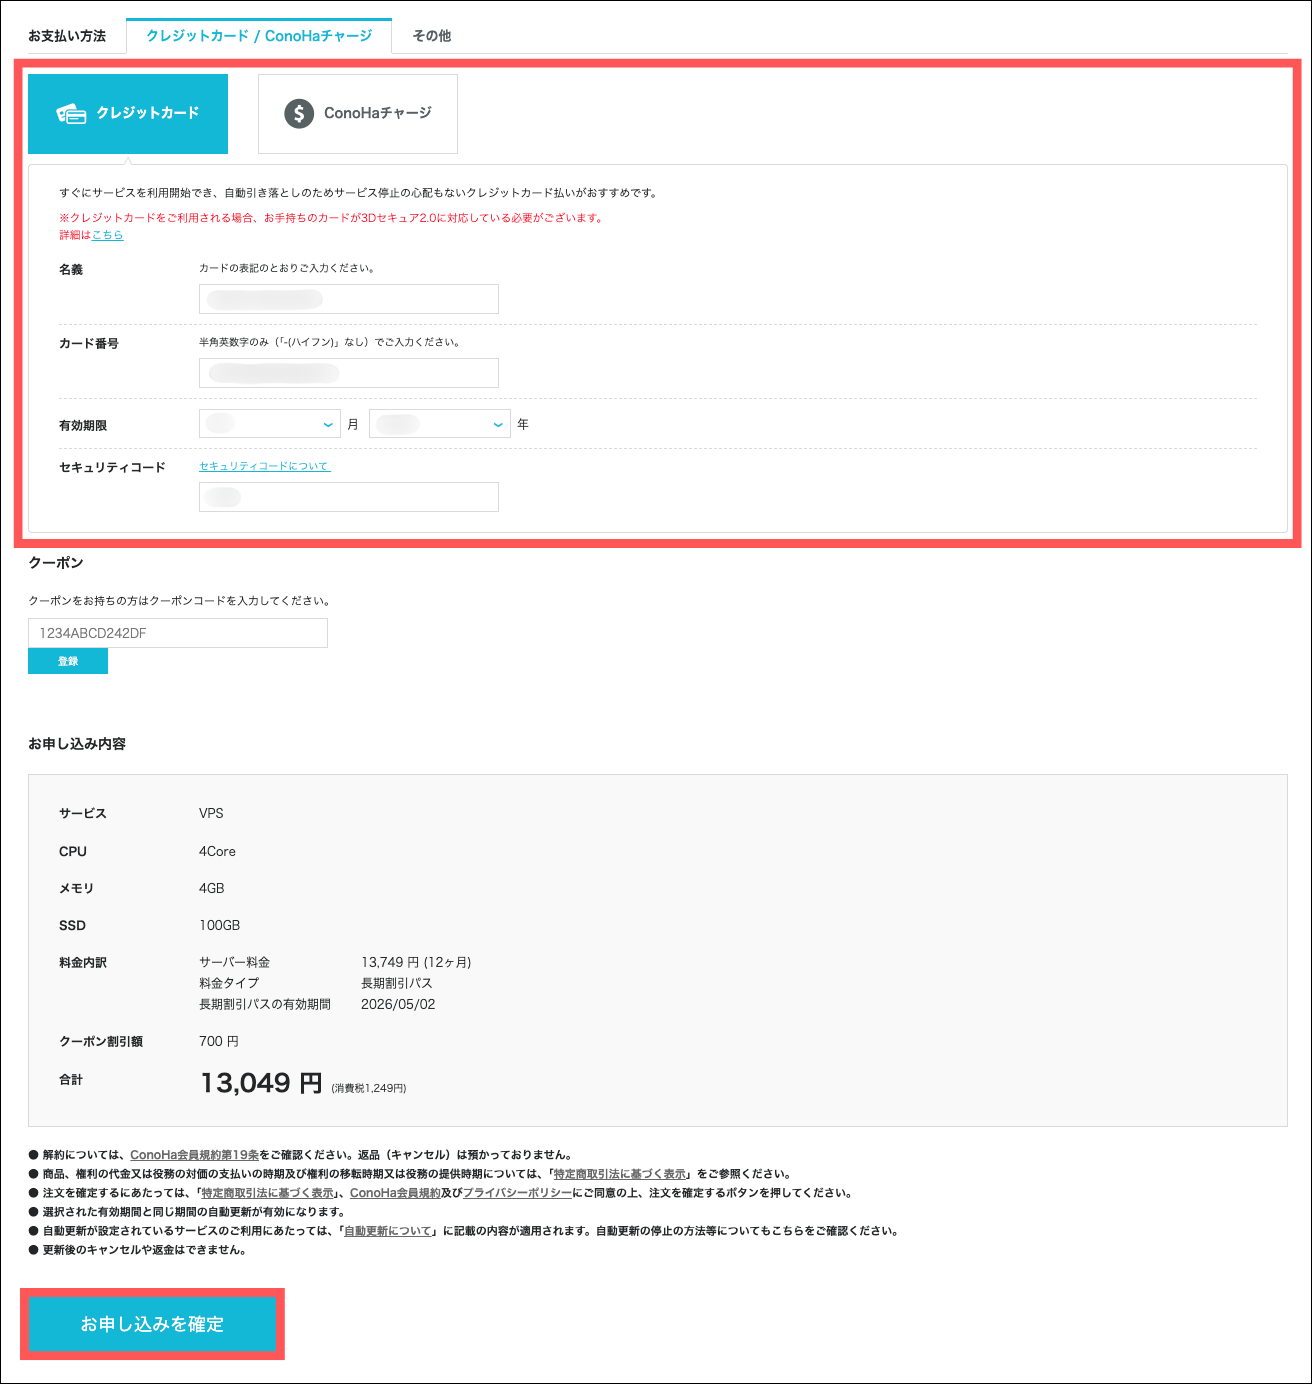Click the credit card icon
This screenshot has width=1312, height=1384.
point(71,114)
